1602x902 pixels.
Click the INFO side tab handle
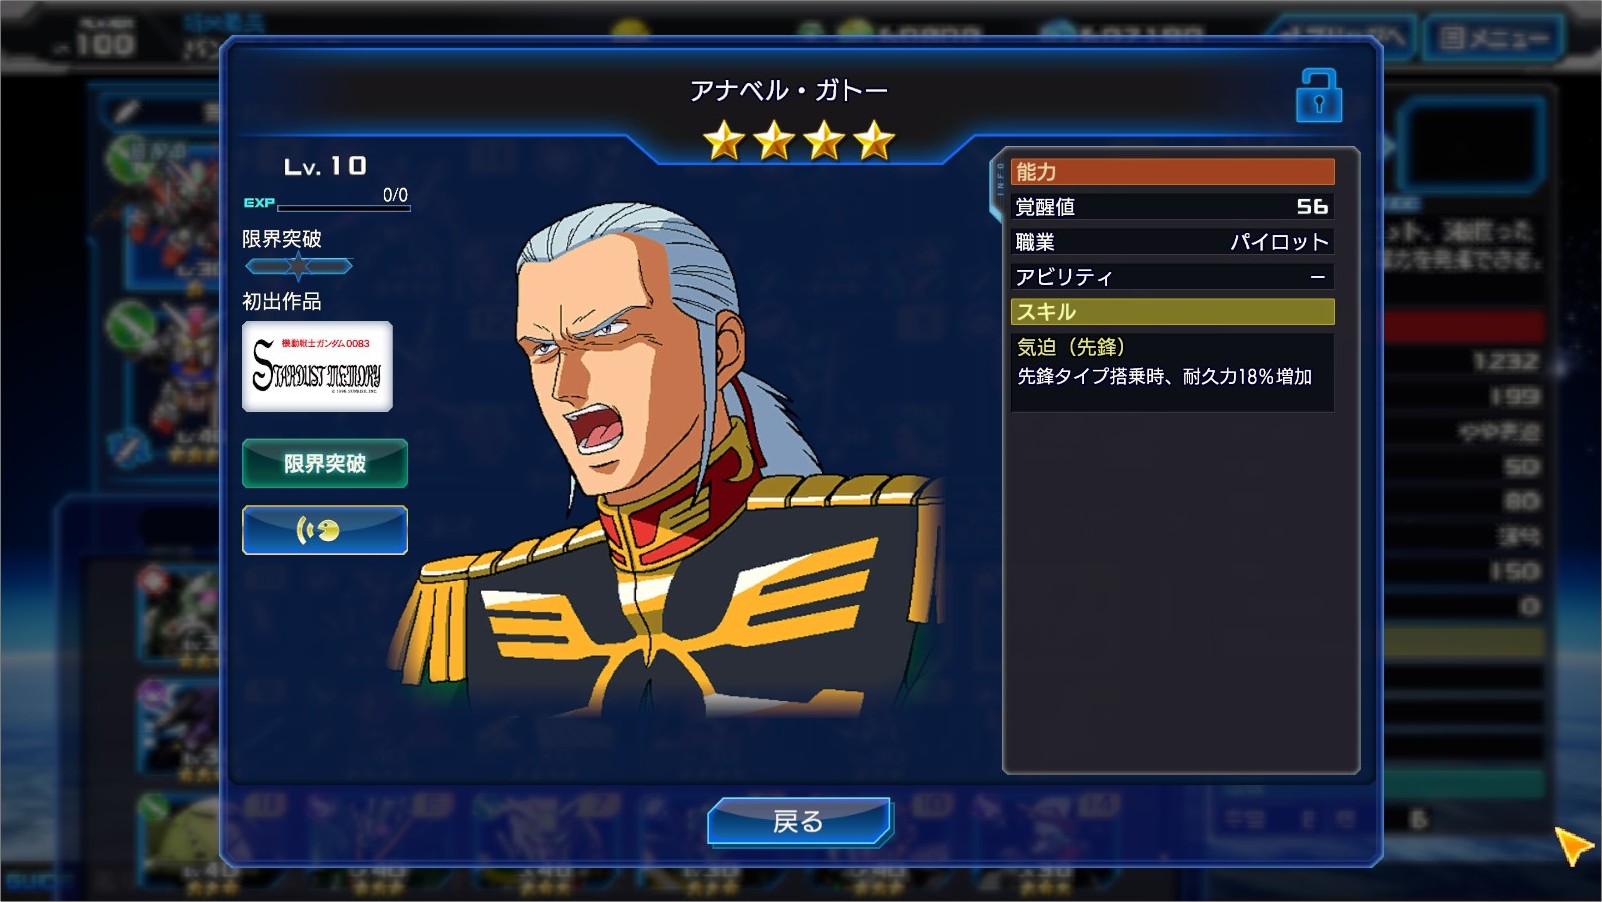999,185
